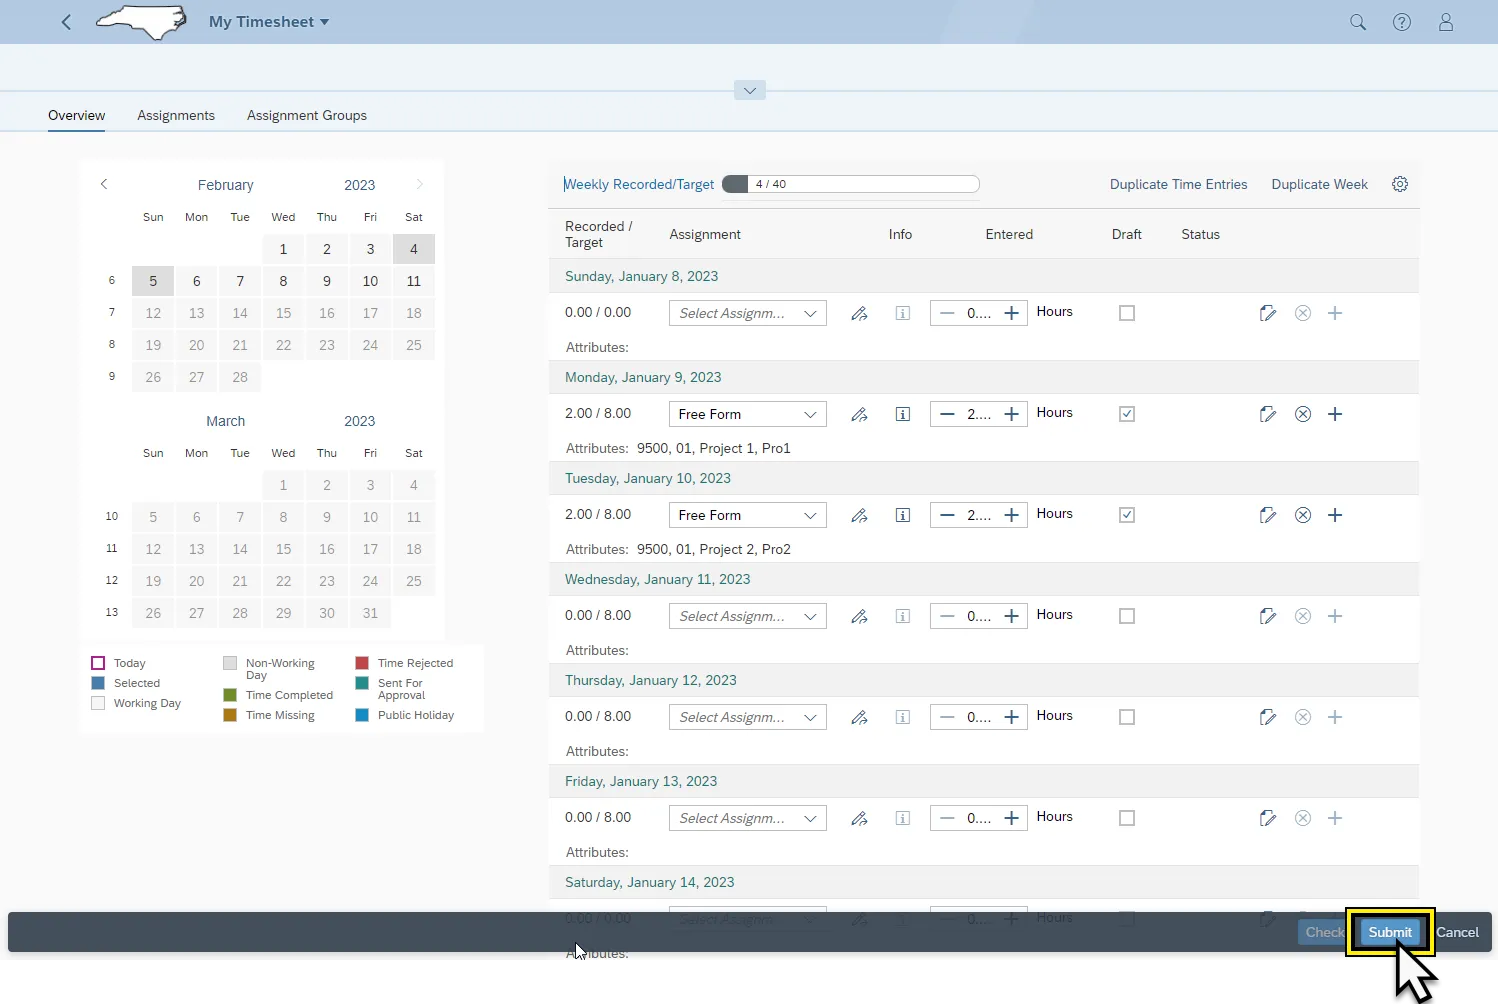1498x1004 pixels.
Task: Cancel the timesheet changes
Action: click(1457, 932)
